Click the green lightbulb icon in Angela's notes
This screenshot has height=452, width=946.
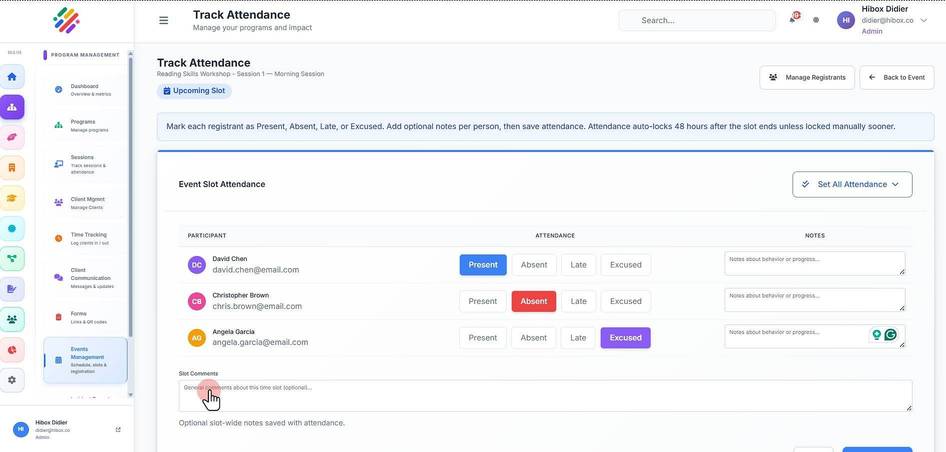[876, 334]
